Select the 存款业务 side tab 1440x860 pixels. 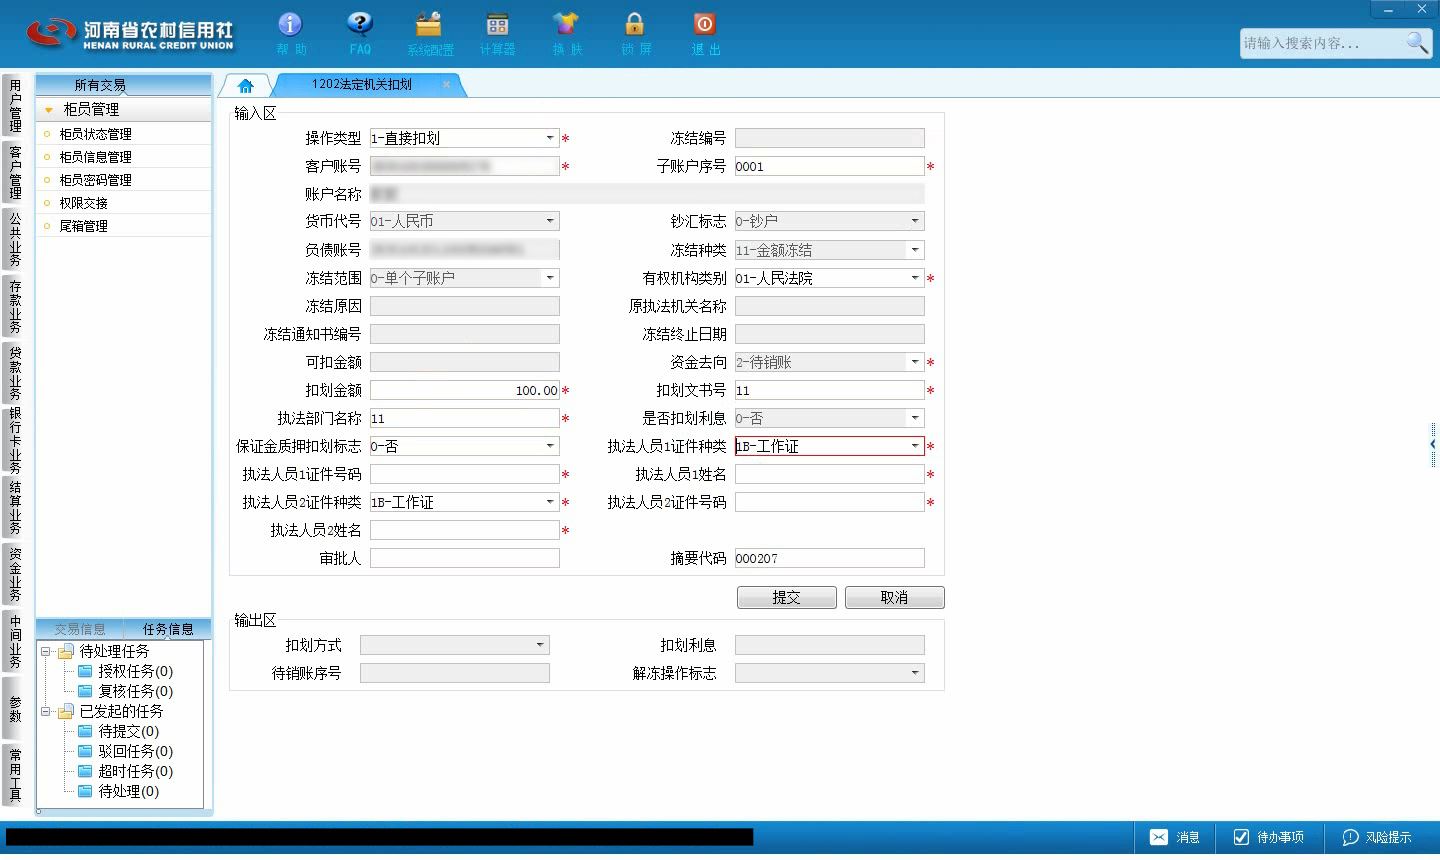pyautogui.click(x=15, y=306)
